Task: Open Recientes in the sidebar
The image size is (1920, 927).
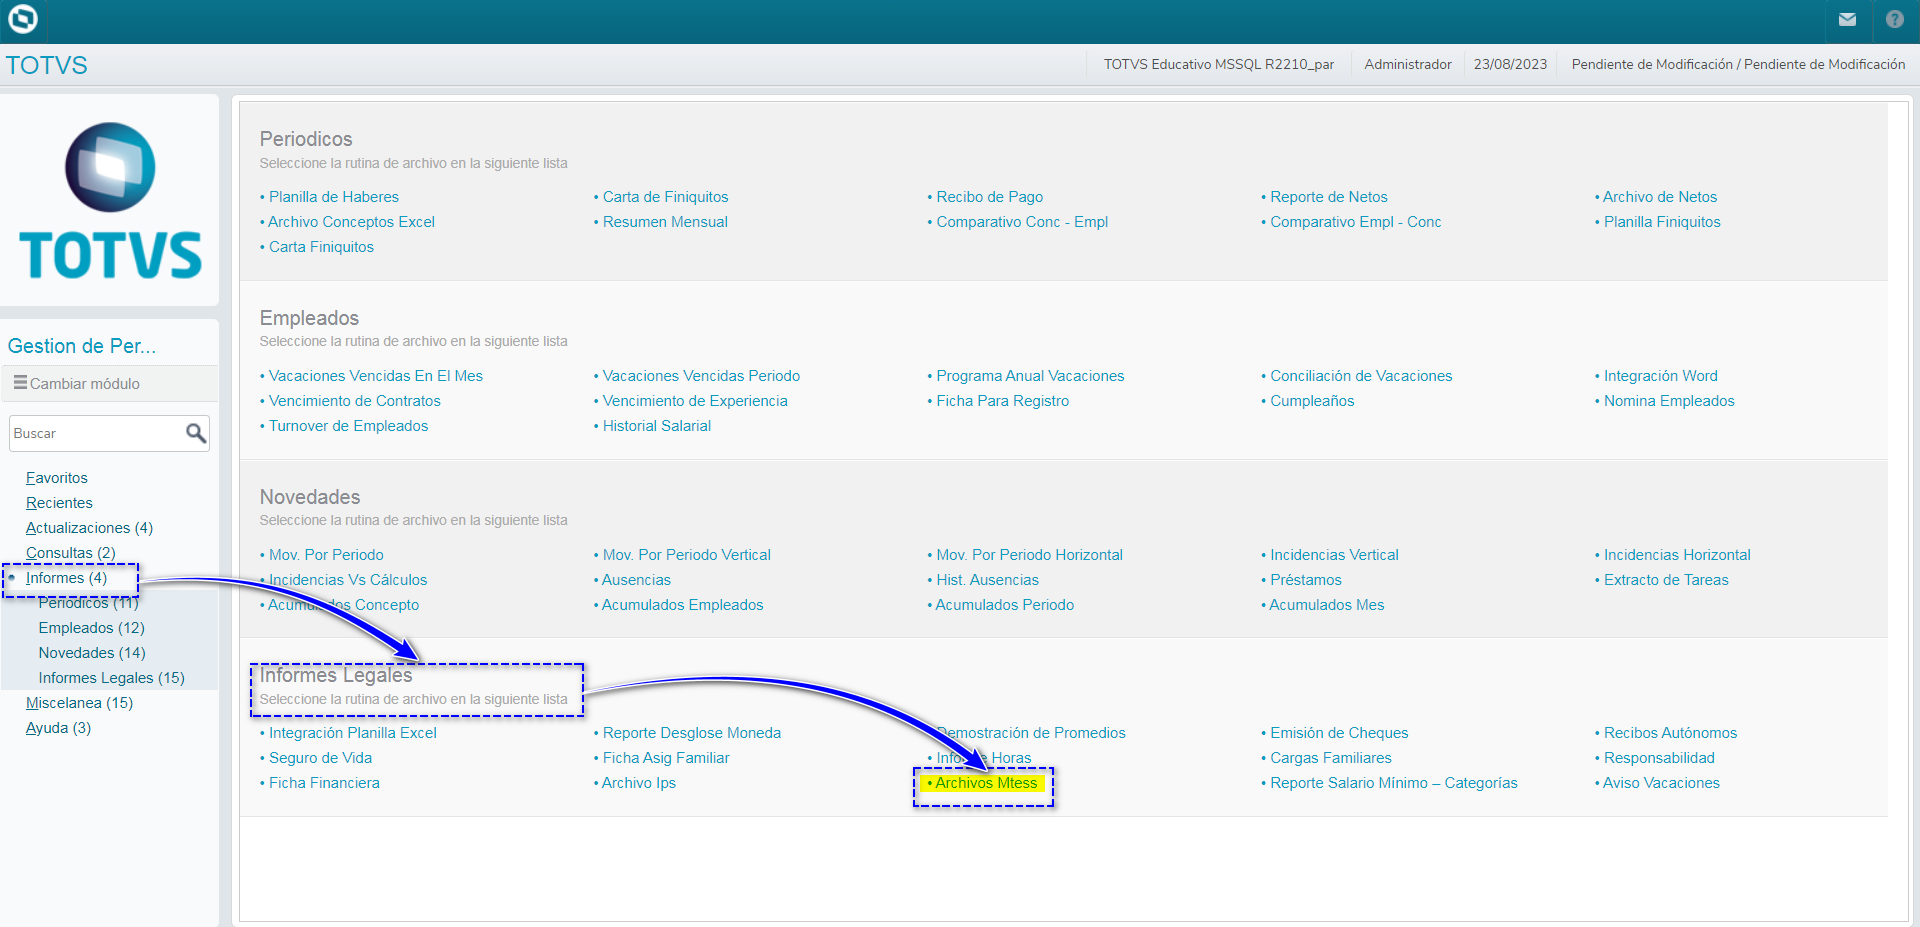Action: 59,503
